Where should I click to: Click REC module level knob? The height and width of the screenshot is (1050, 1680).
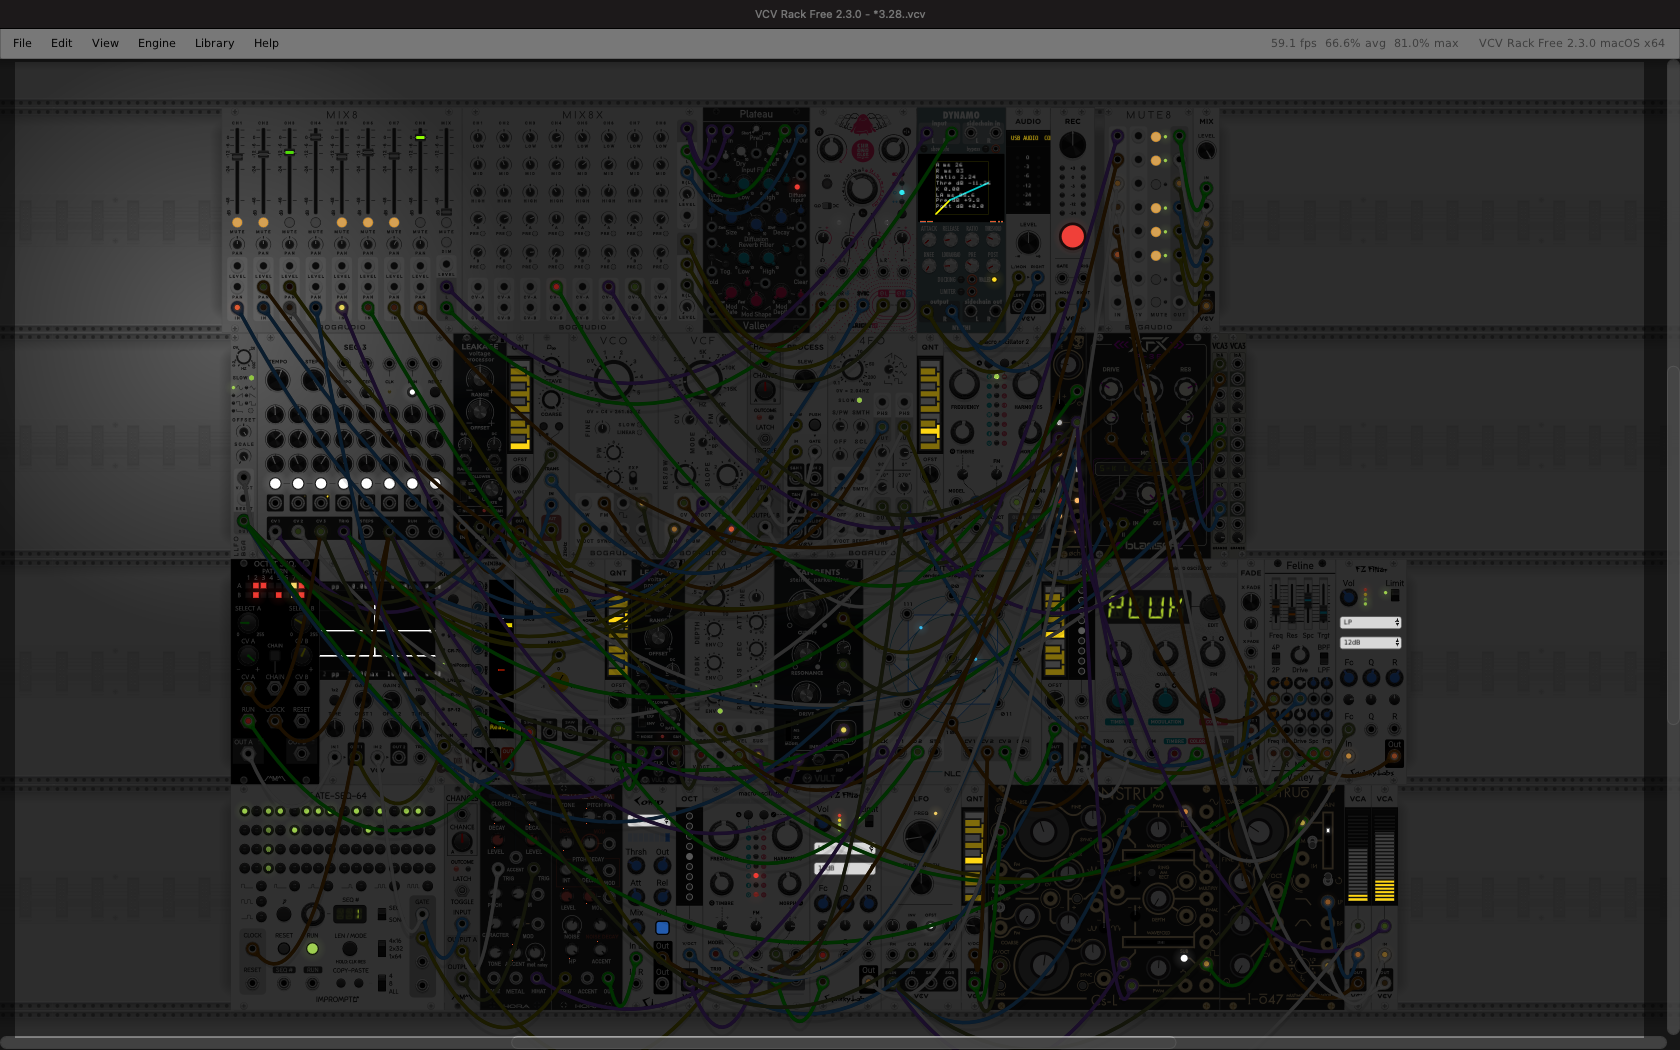(1072, 146)
